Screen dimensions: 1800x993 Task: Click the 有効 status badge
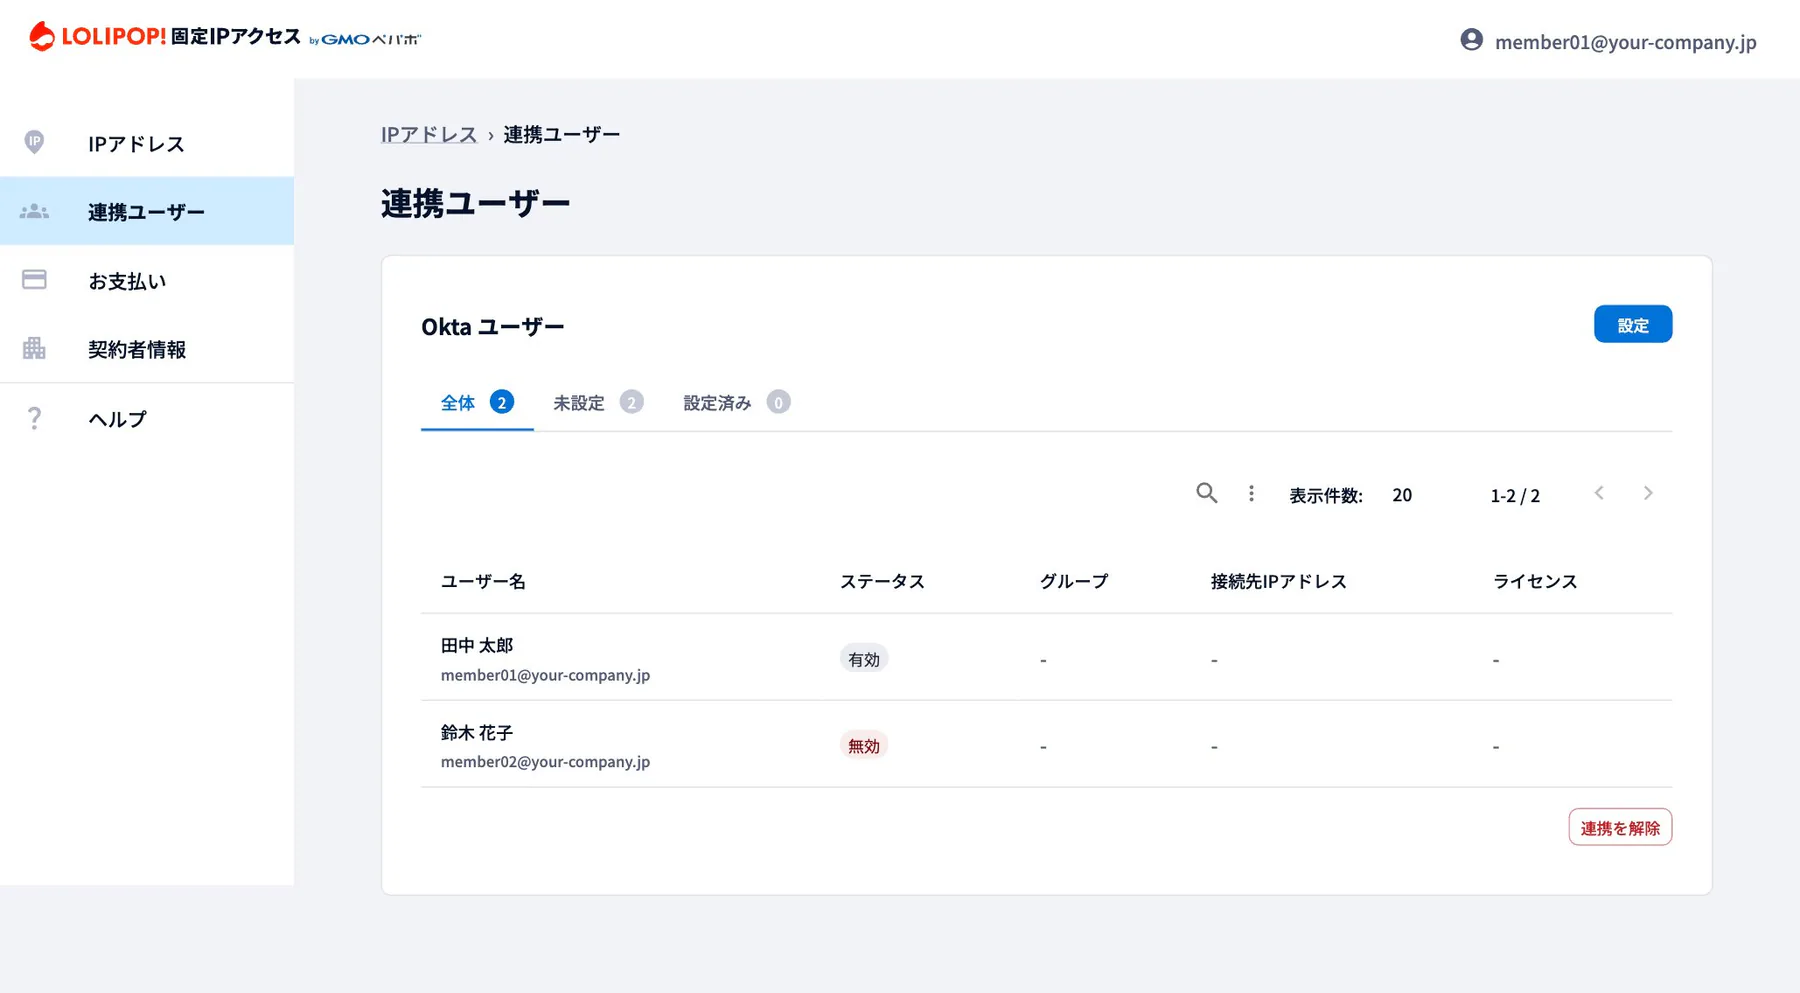click(x=864, y=659)
